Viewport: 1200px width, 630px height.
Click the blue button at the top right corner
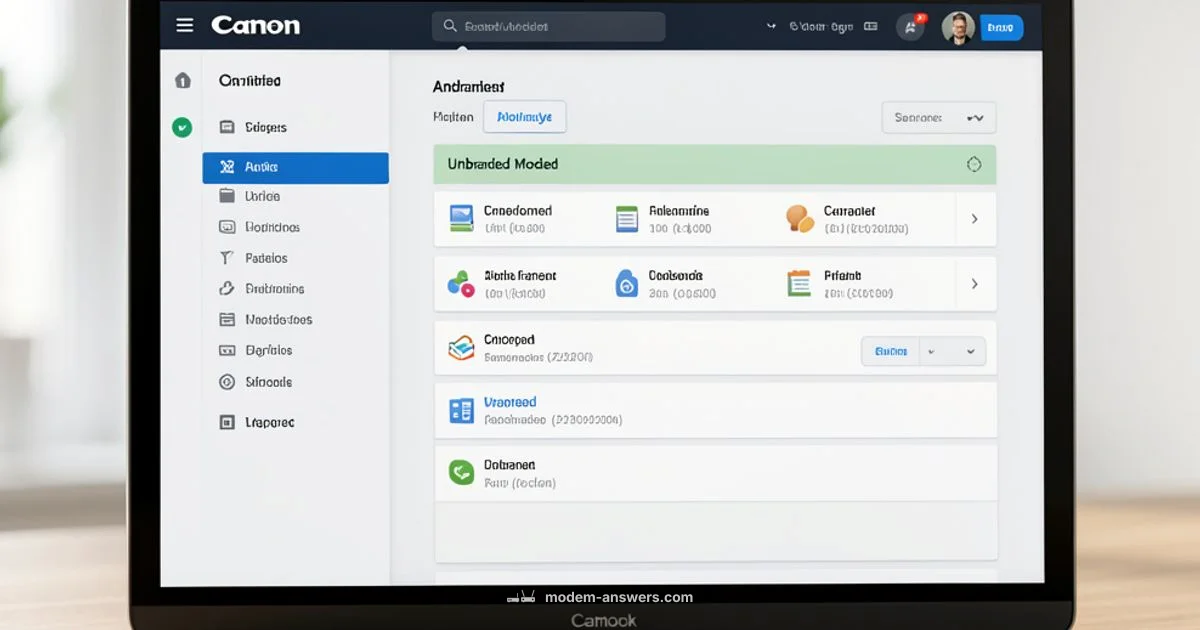(1000, 27)
